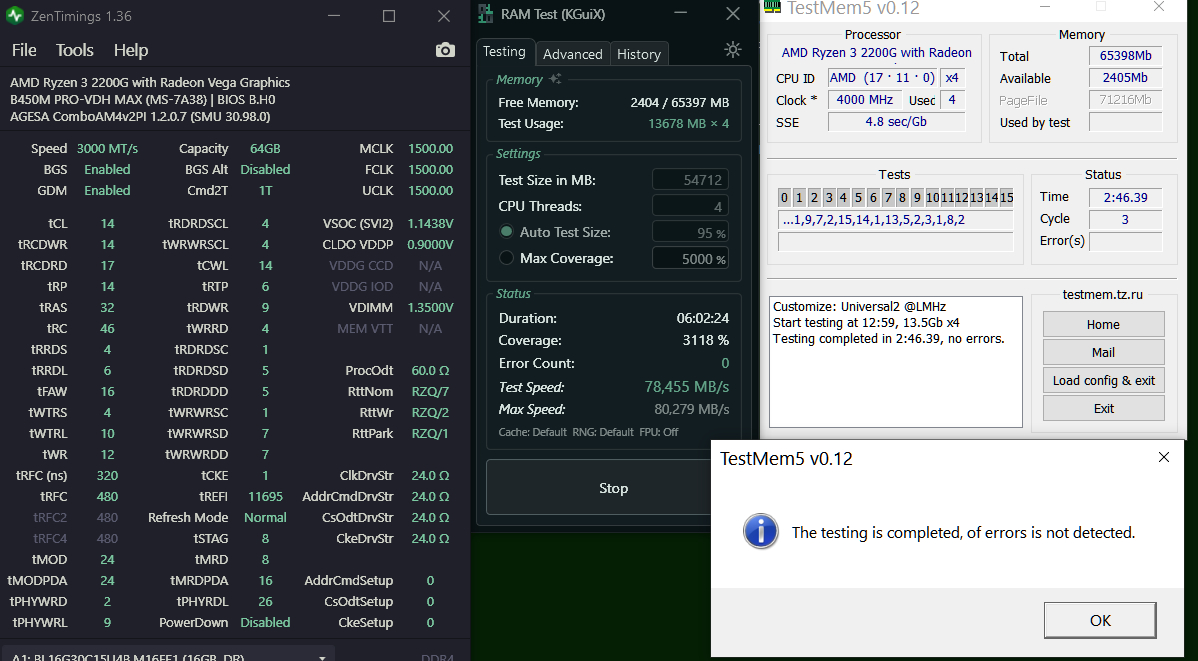Click the testmem.tz.ru label in TestMem5
This screenshot has height=661, width=1198.
point(1102,295)
